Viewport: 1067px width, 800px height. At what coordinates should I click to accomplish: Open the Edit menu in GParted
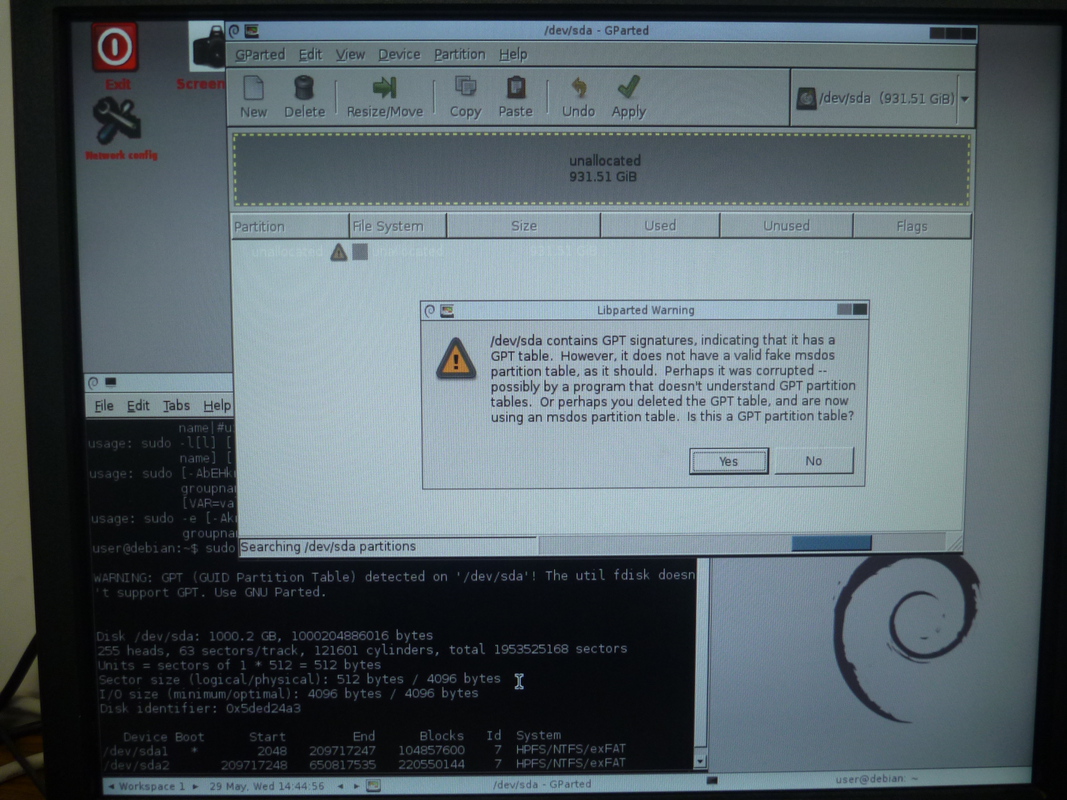(310, 54)
